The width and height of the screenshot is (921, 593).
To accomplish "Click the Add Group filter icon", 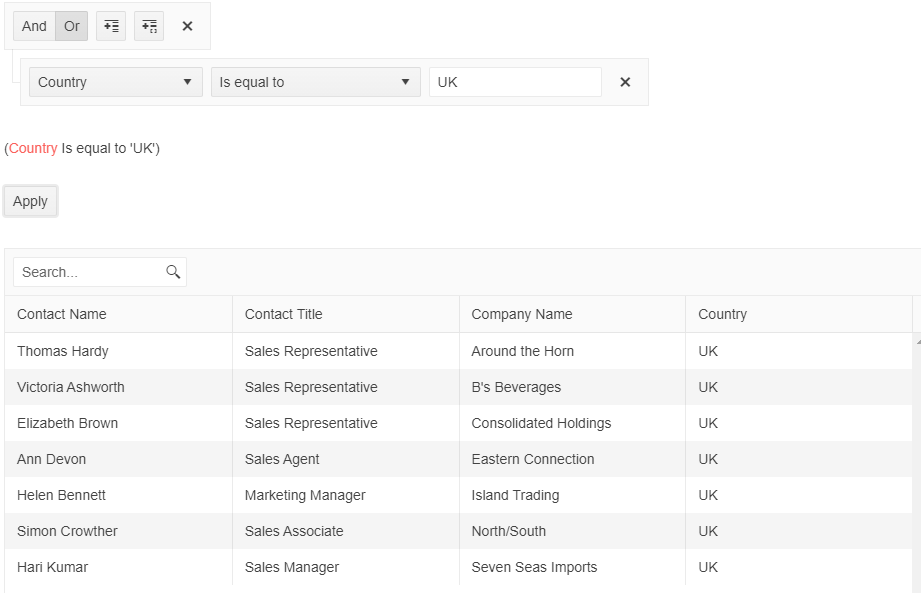I will [149, 26].
